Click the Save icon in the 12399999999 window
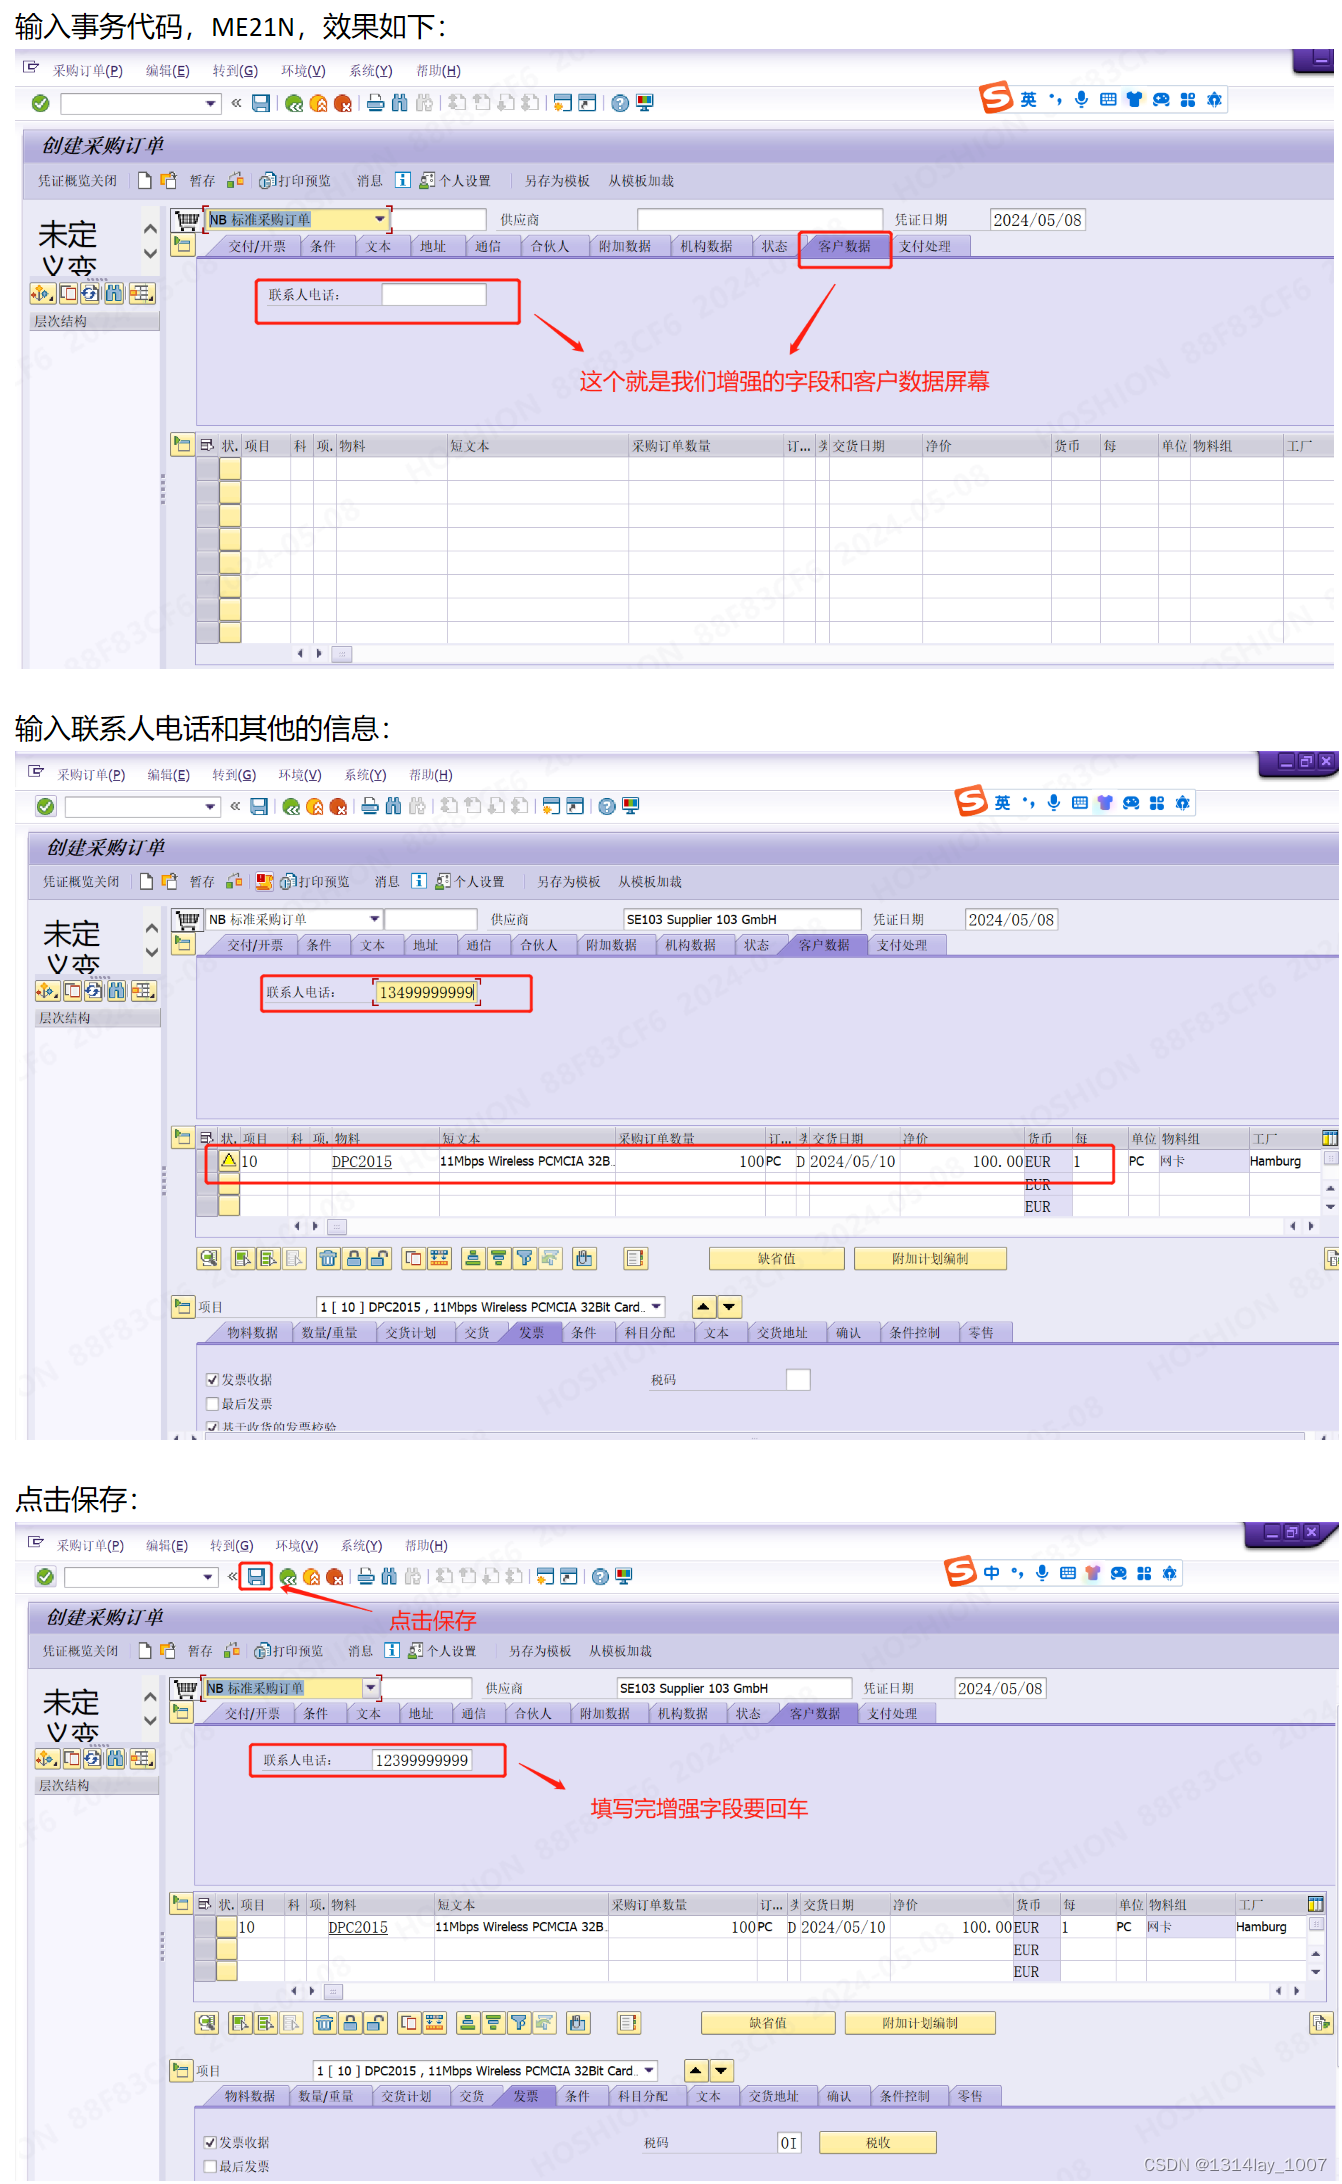1342x2184 pixels. pos(256,1577)
